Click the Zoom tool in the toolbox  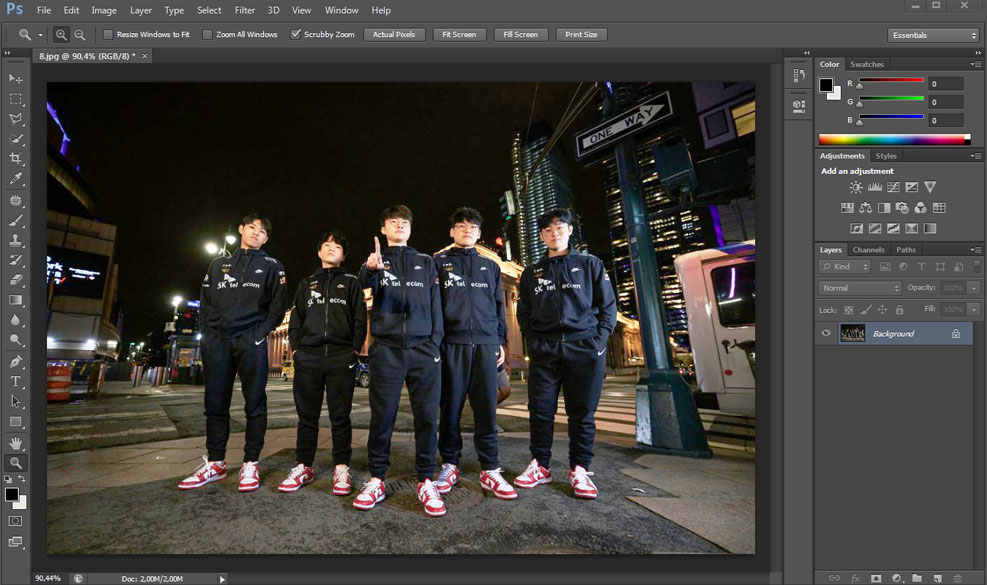tap(16, 463)
